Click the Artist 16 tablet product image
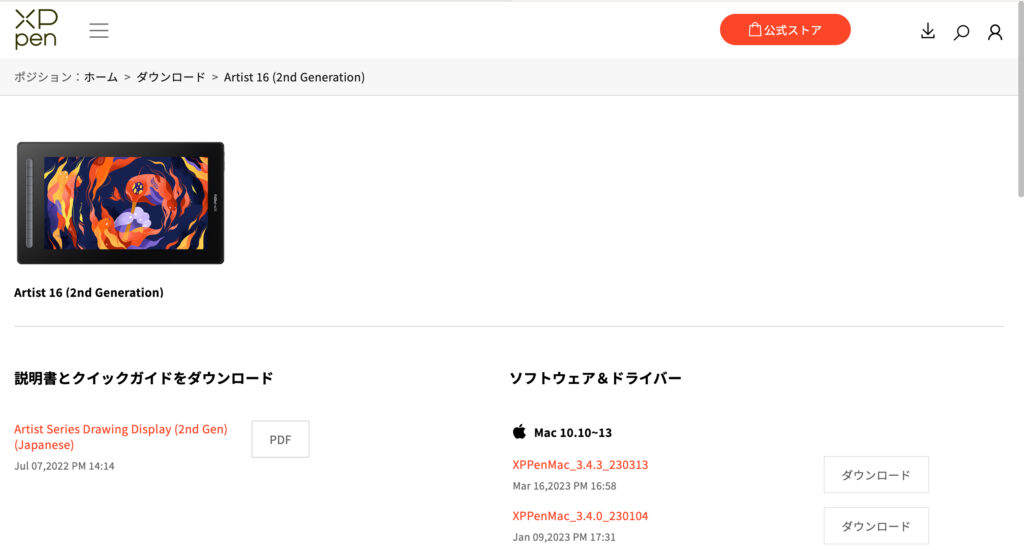Screen dimensions: 1024x550 (120, 202)
